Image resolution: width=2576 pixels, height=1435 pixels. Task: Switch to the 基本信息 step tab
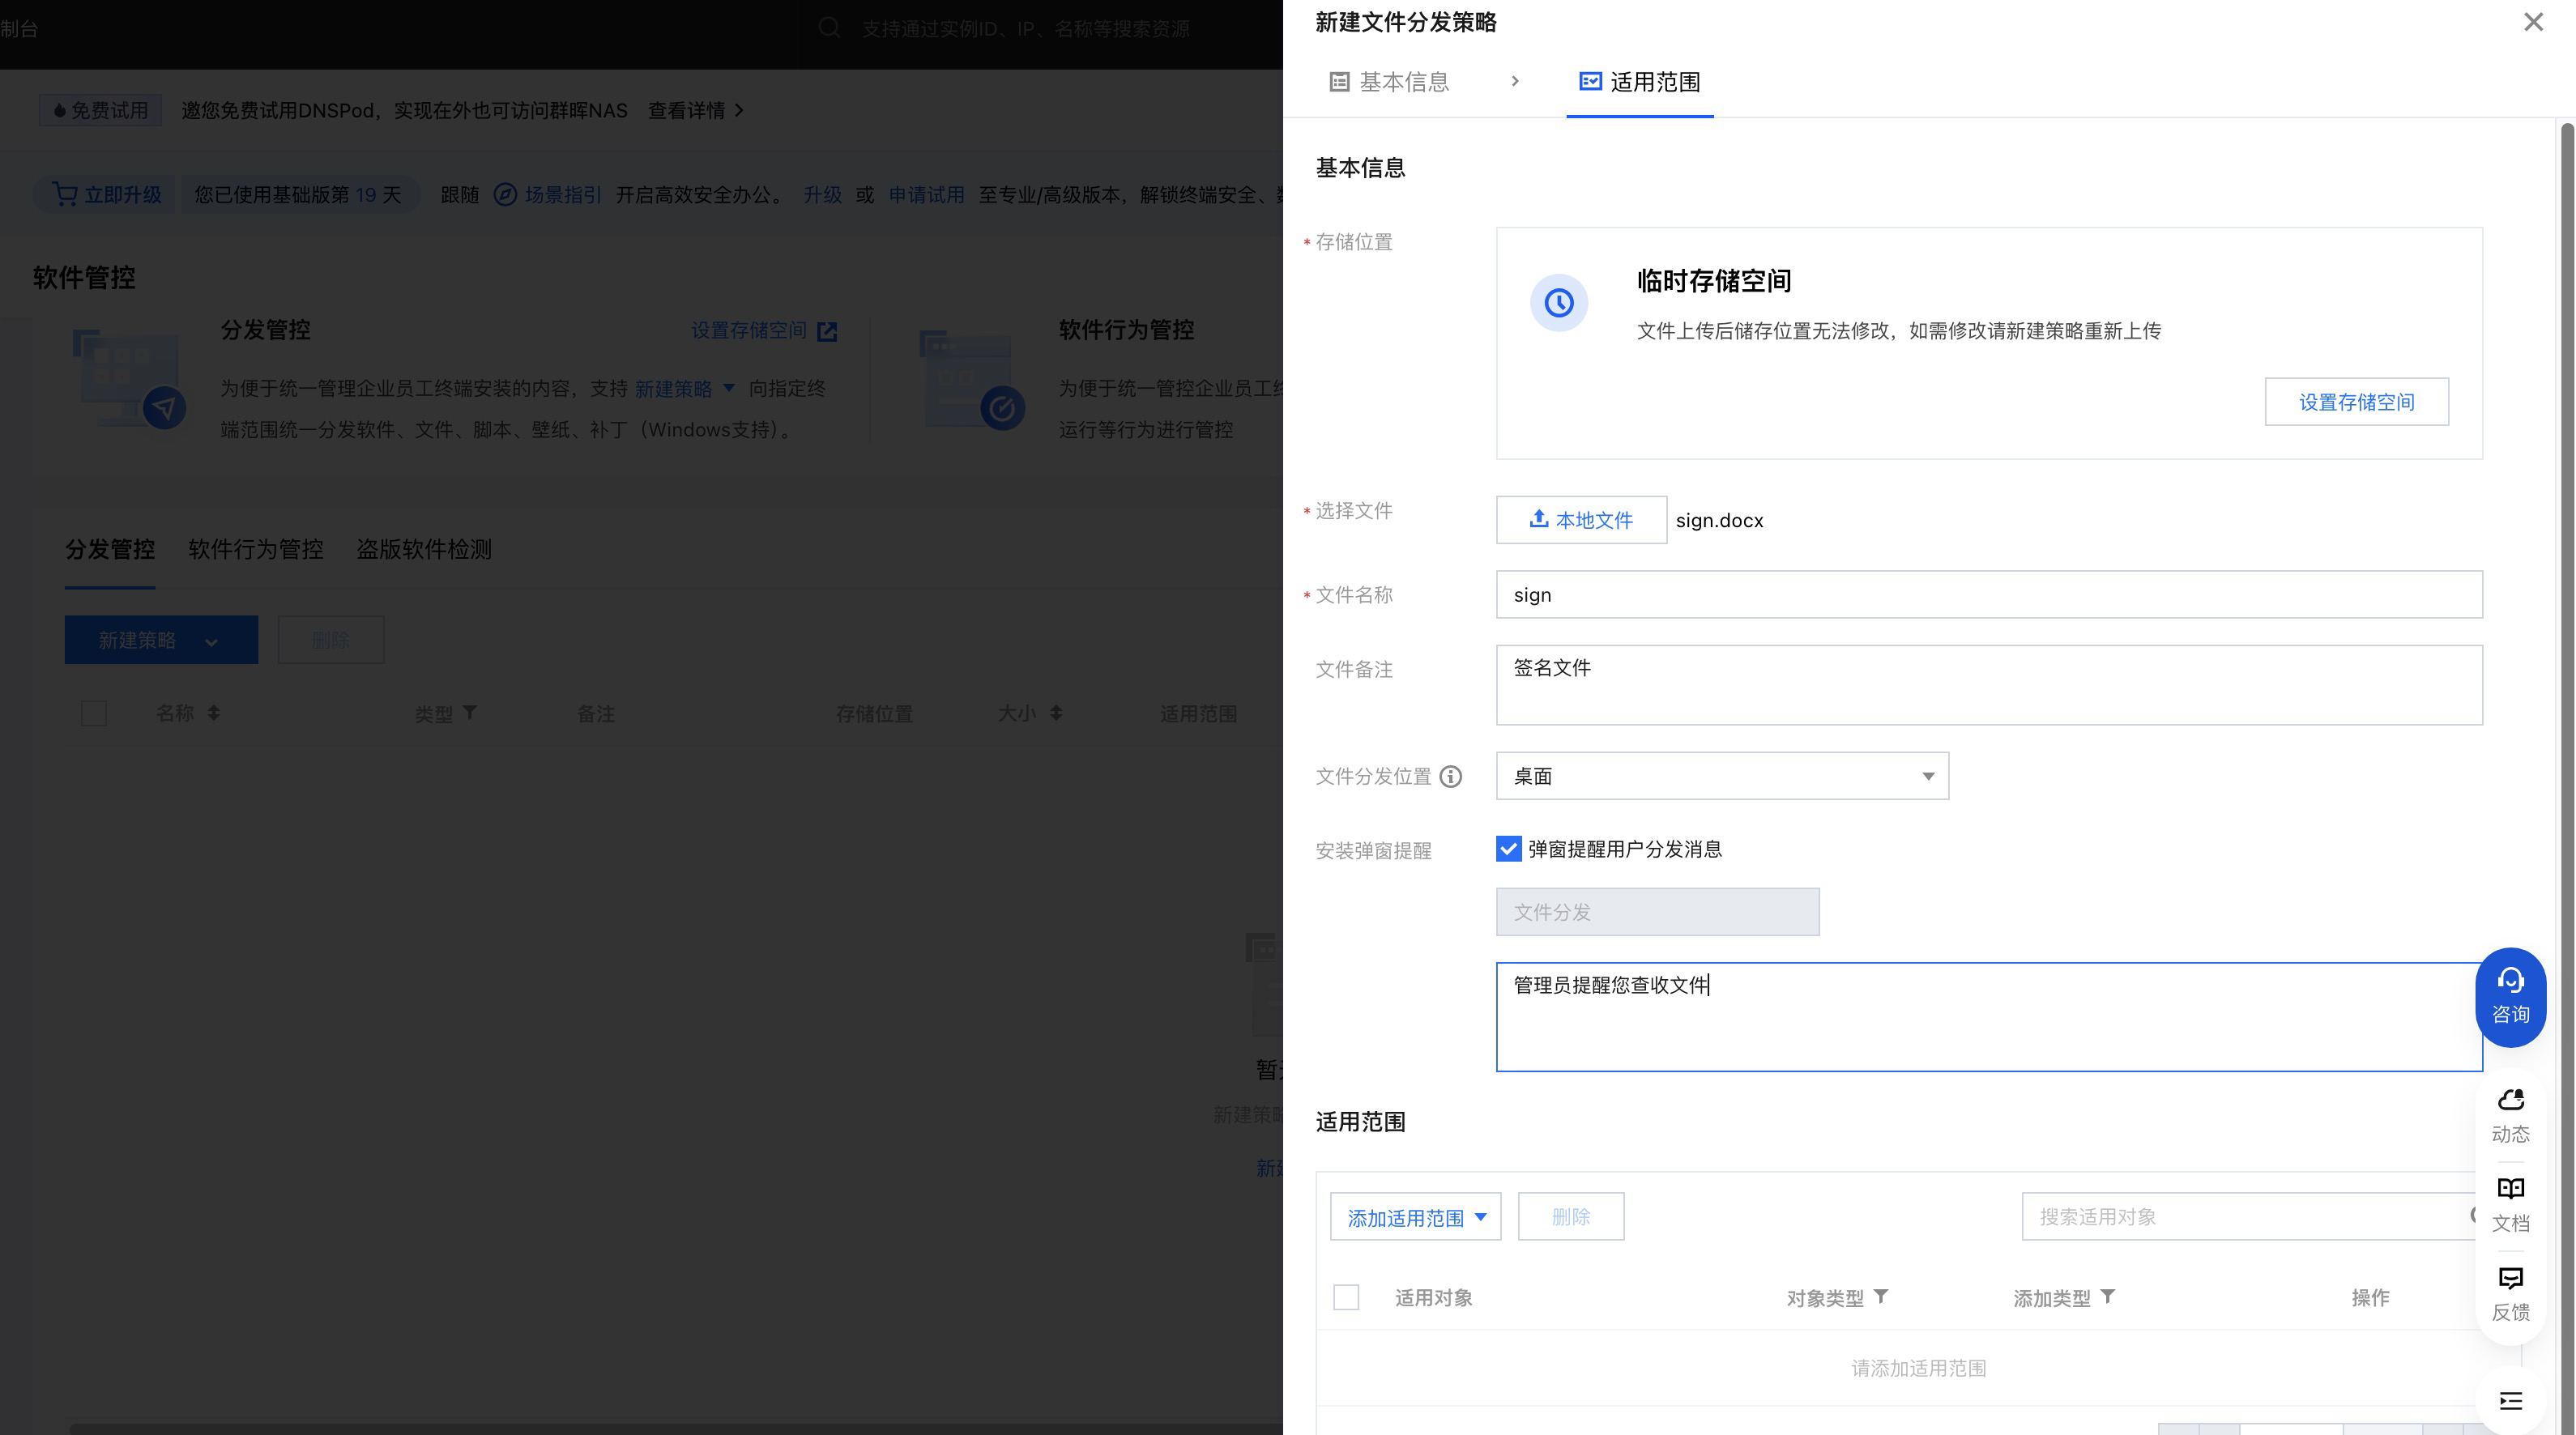click(x=1389, y=82)
